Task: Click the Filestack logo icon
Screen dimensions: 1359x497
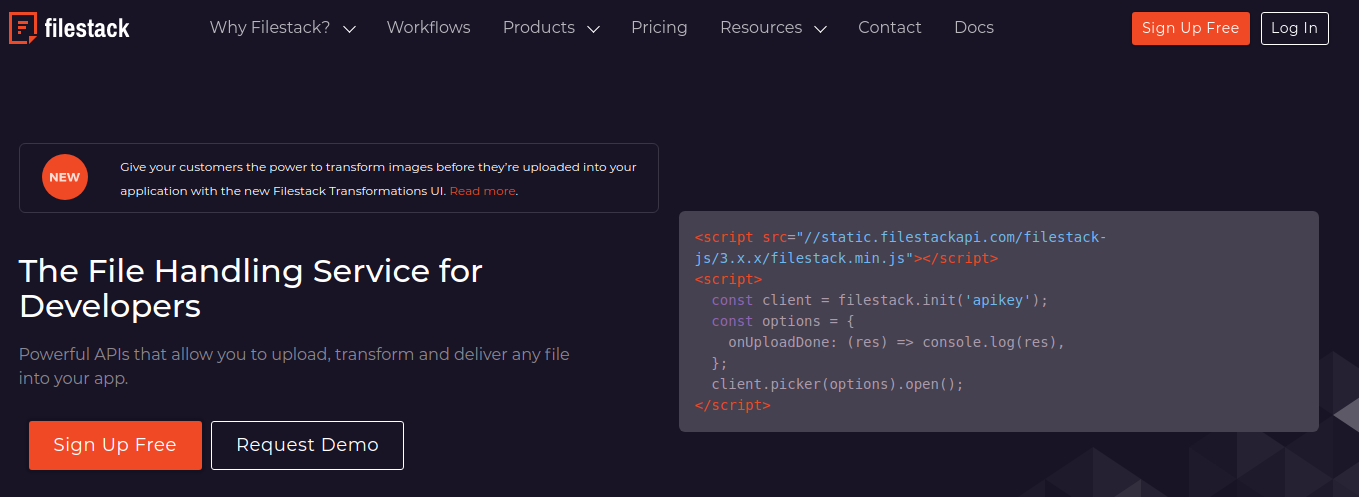Action: [23, 28]
